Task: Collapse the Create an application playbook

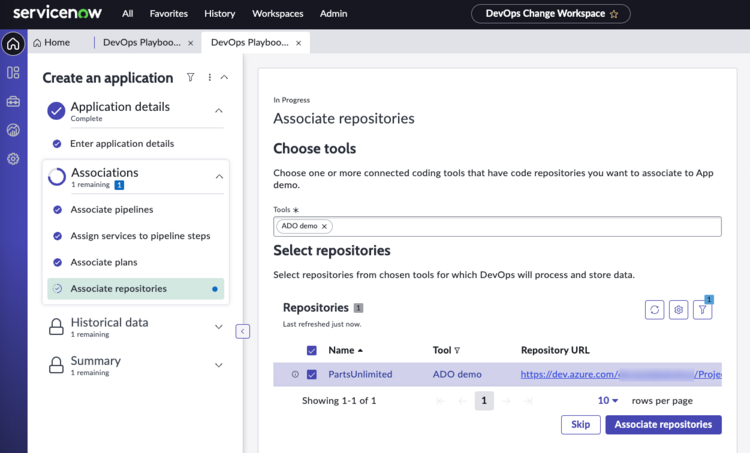Action: point(224,77)
